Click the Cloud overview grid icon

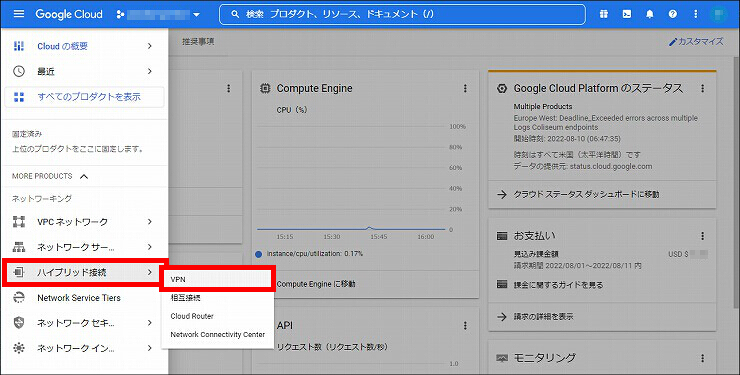tap(19, 46)
